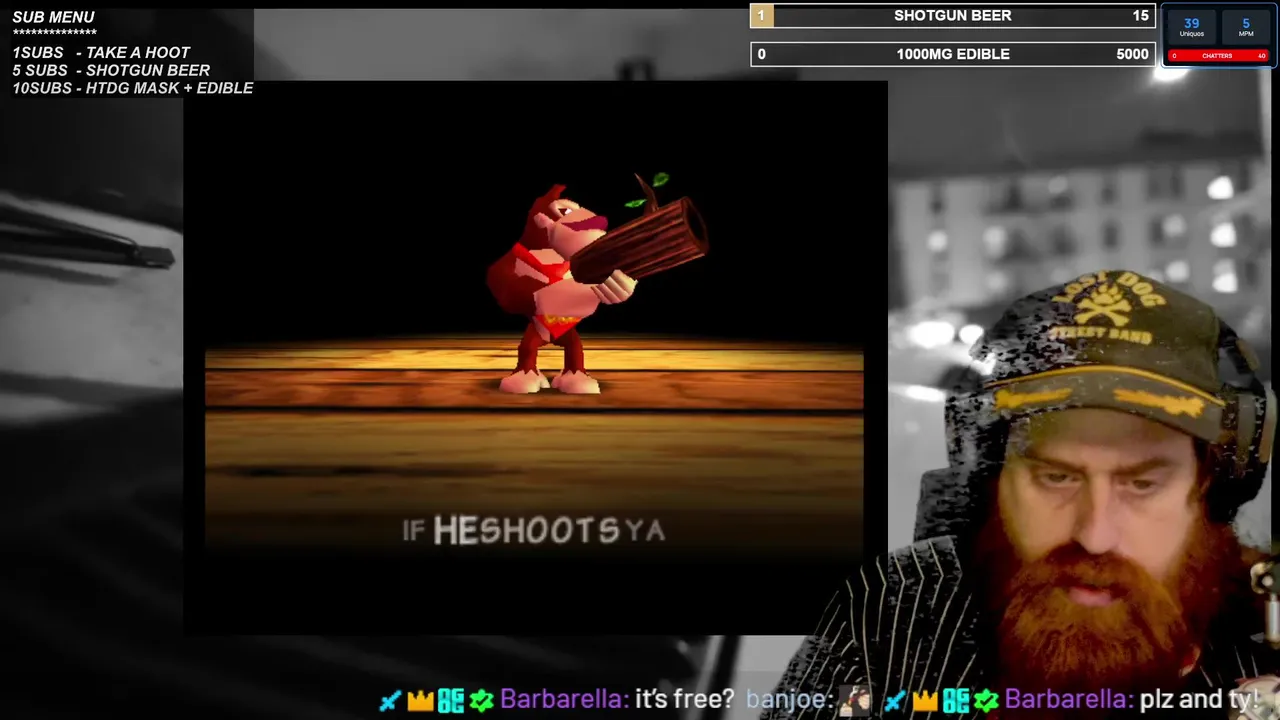Click the crown badge before "plz and ty!" message
This screenshot has width=1280, height=720.
pos(925,700)
